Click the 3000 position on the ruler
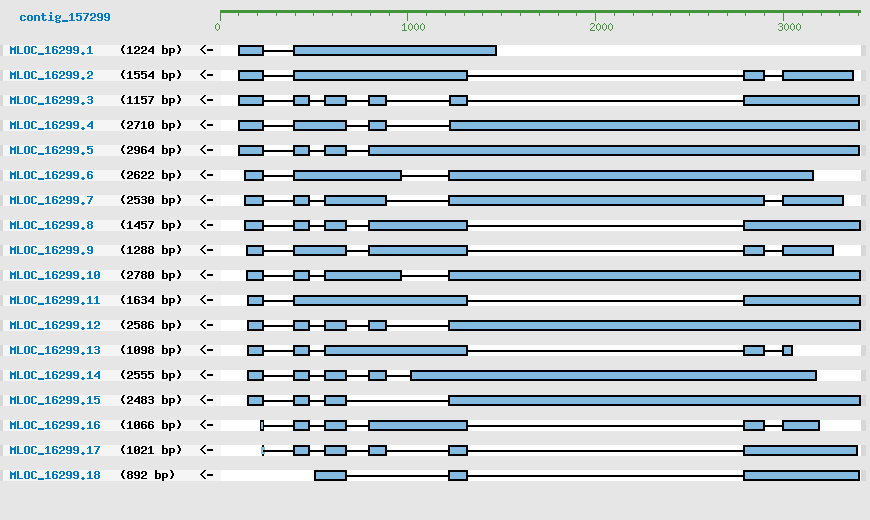 click(x=788, y=26)
